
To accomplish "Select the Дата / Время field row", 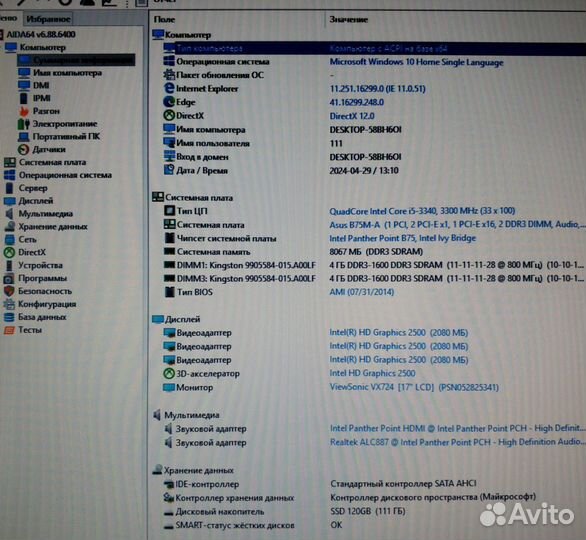I will [x=374, y=170].
